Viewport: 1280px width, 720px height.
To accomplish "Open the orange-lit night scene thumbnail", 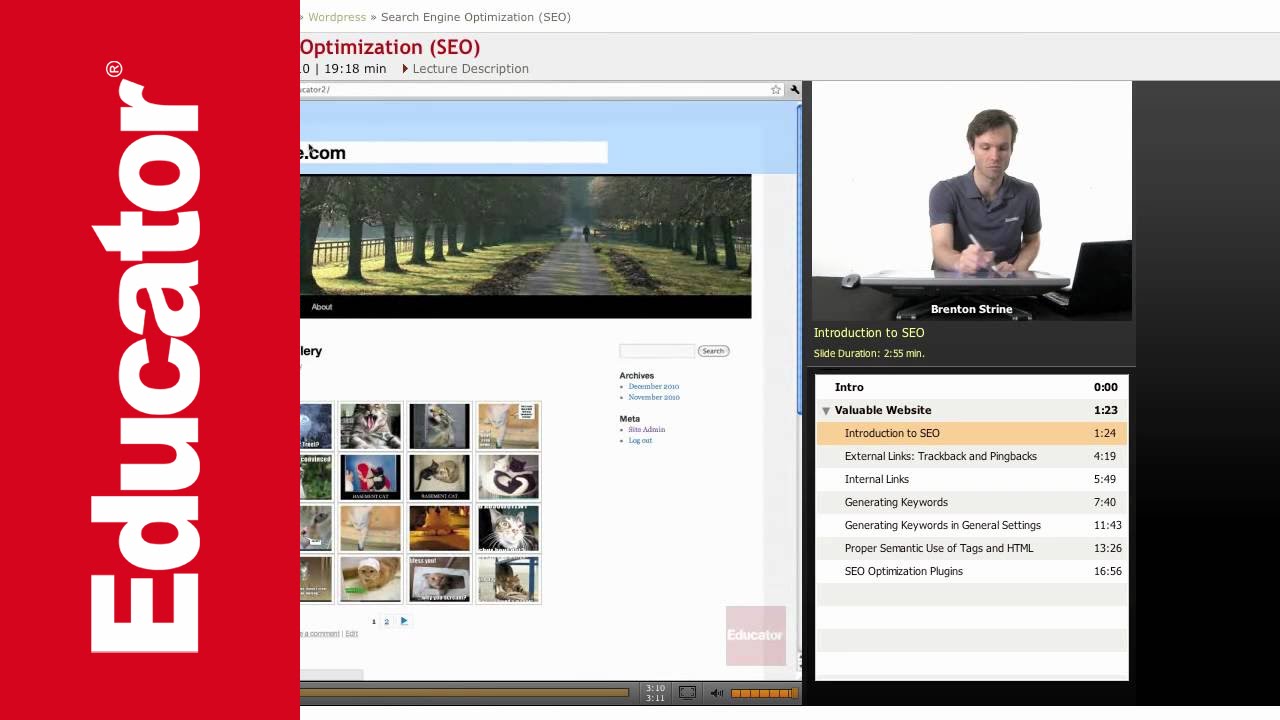I will [439, 528].
